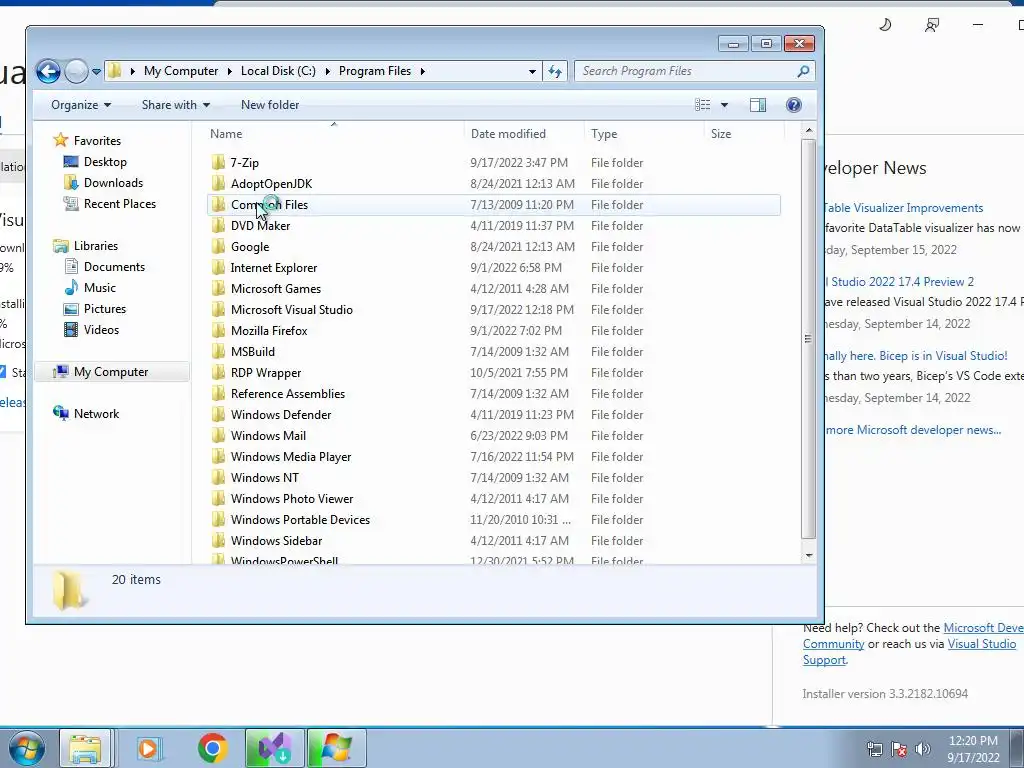Click the file list scroll down arrow
Image resolution: width=1024 pixels, height=768 pixels.
(x=808, y=556)
